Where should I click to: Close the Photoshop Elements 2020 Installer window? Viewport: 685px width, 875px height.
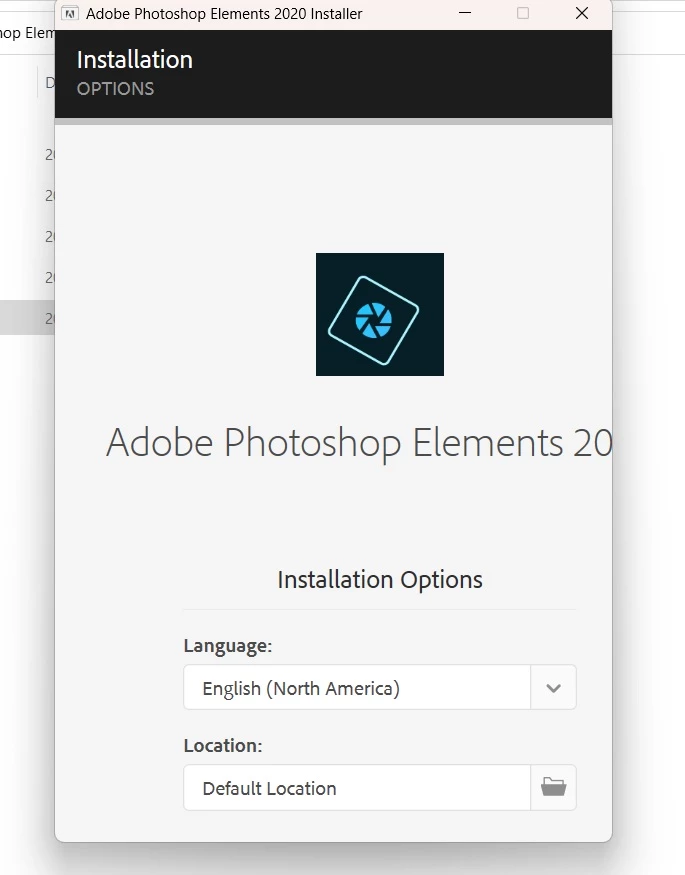pos(582,13)
